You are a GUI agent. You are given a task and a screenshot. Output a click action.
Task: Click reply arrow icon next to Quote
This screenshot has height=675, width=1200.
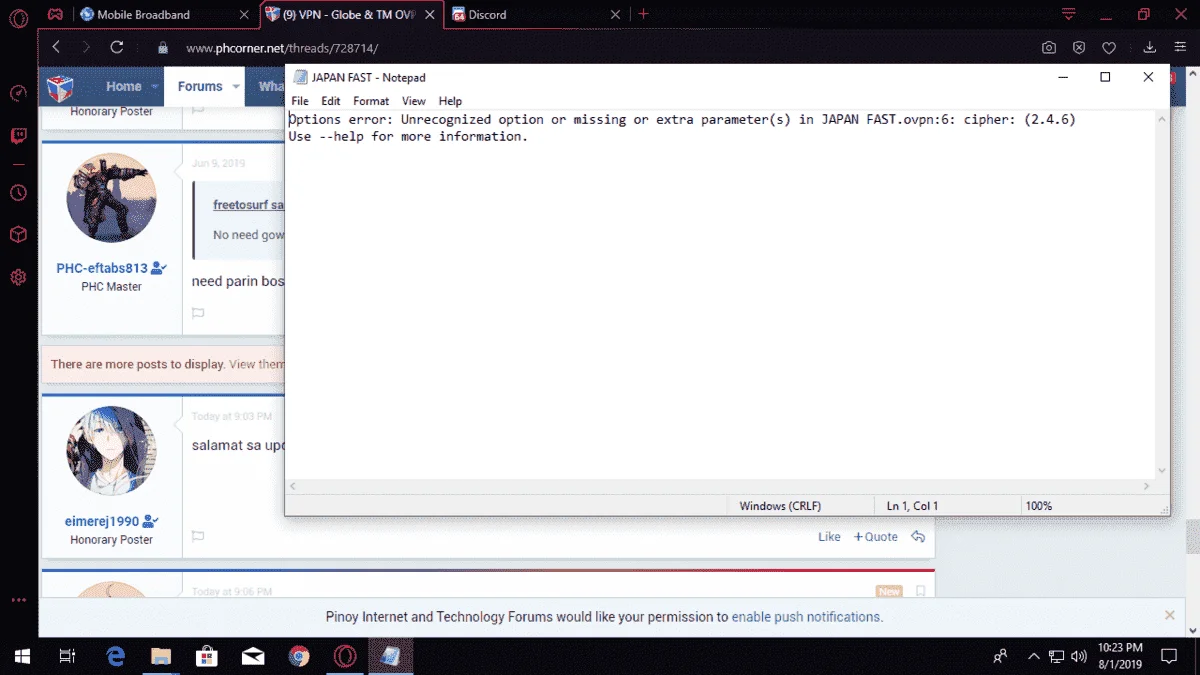click(918, 537)
